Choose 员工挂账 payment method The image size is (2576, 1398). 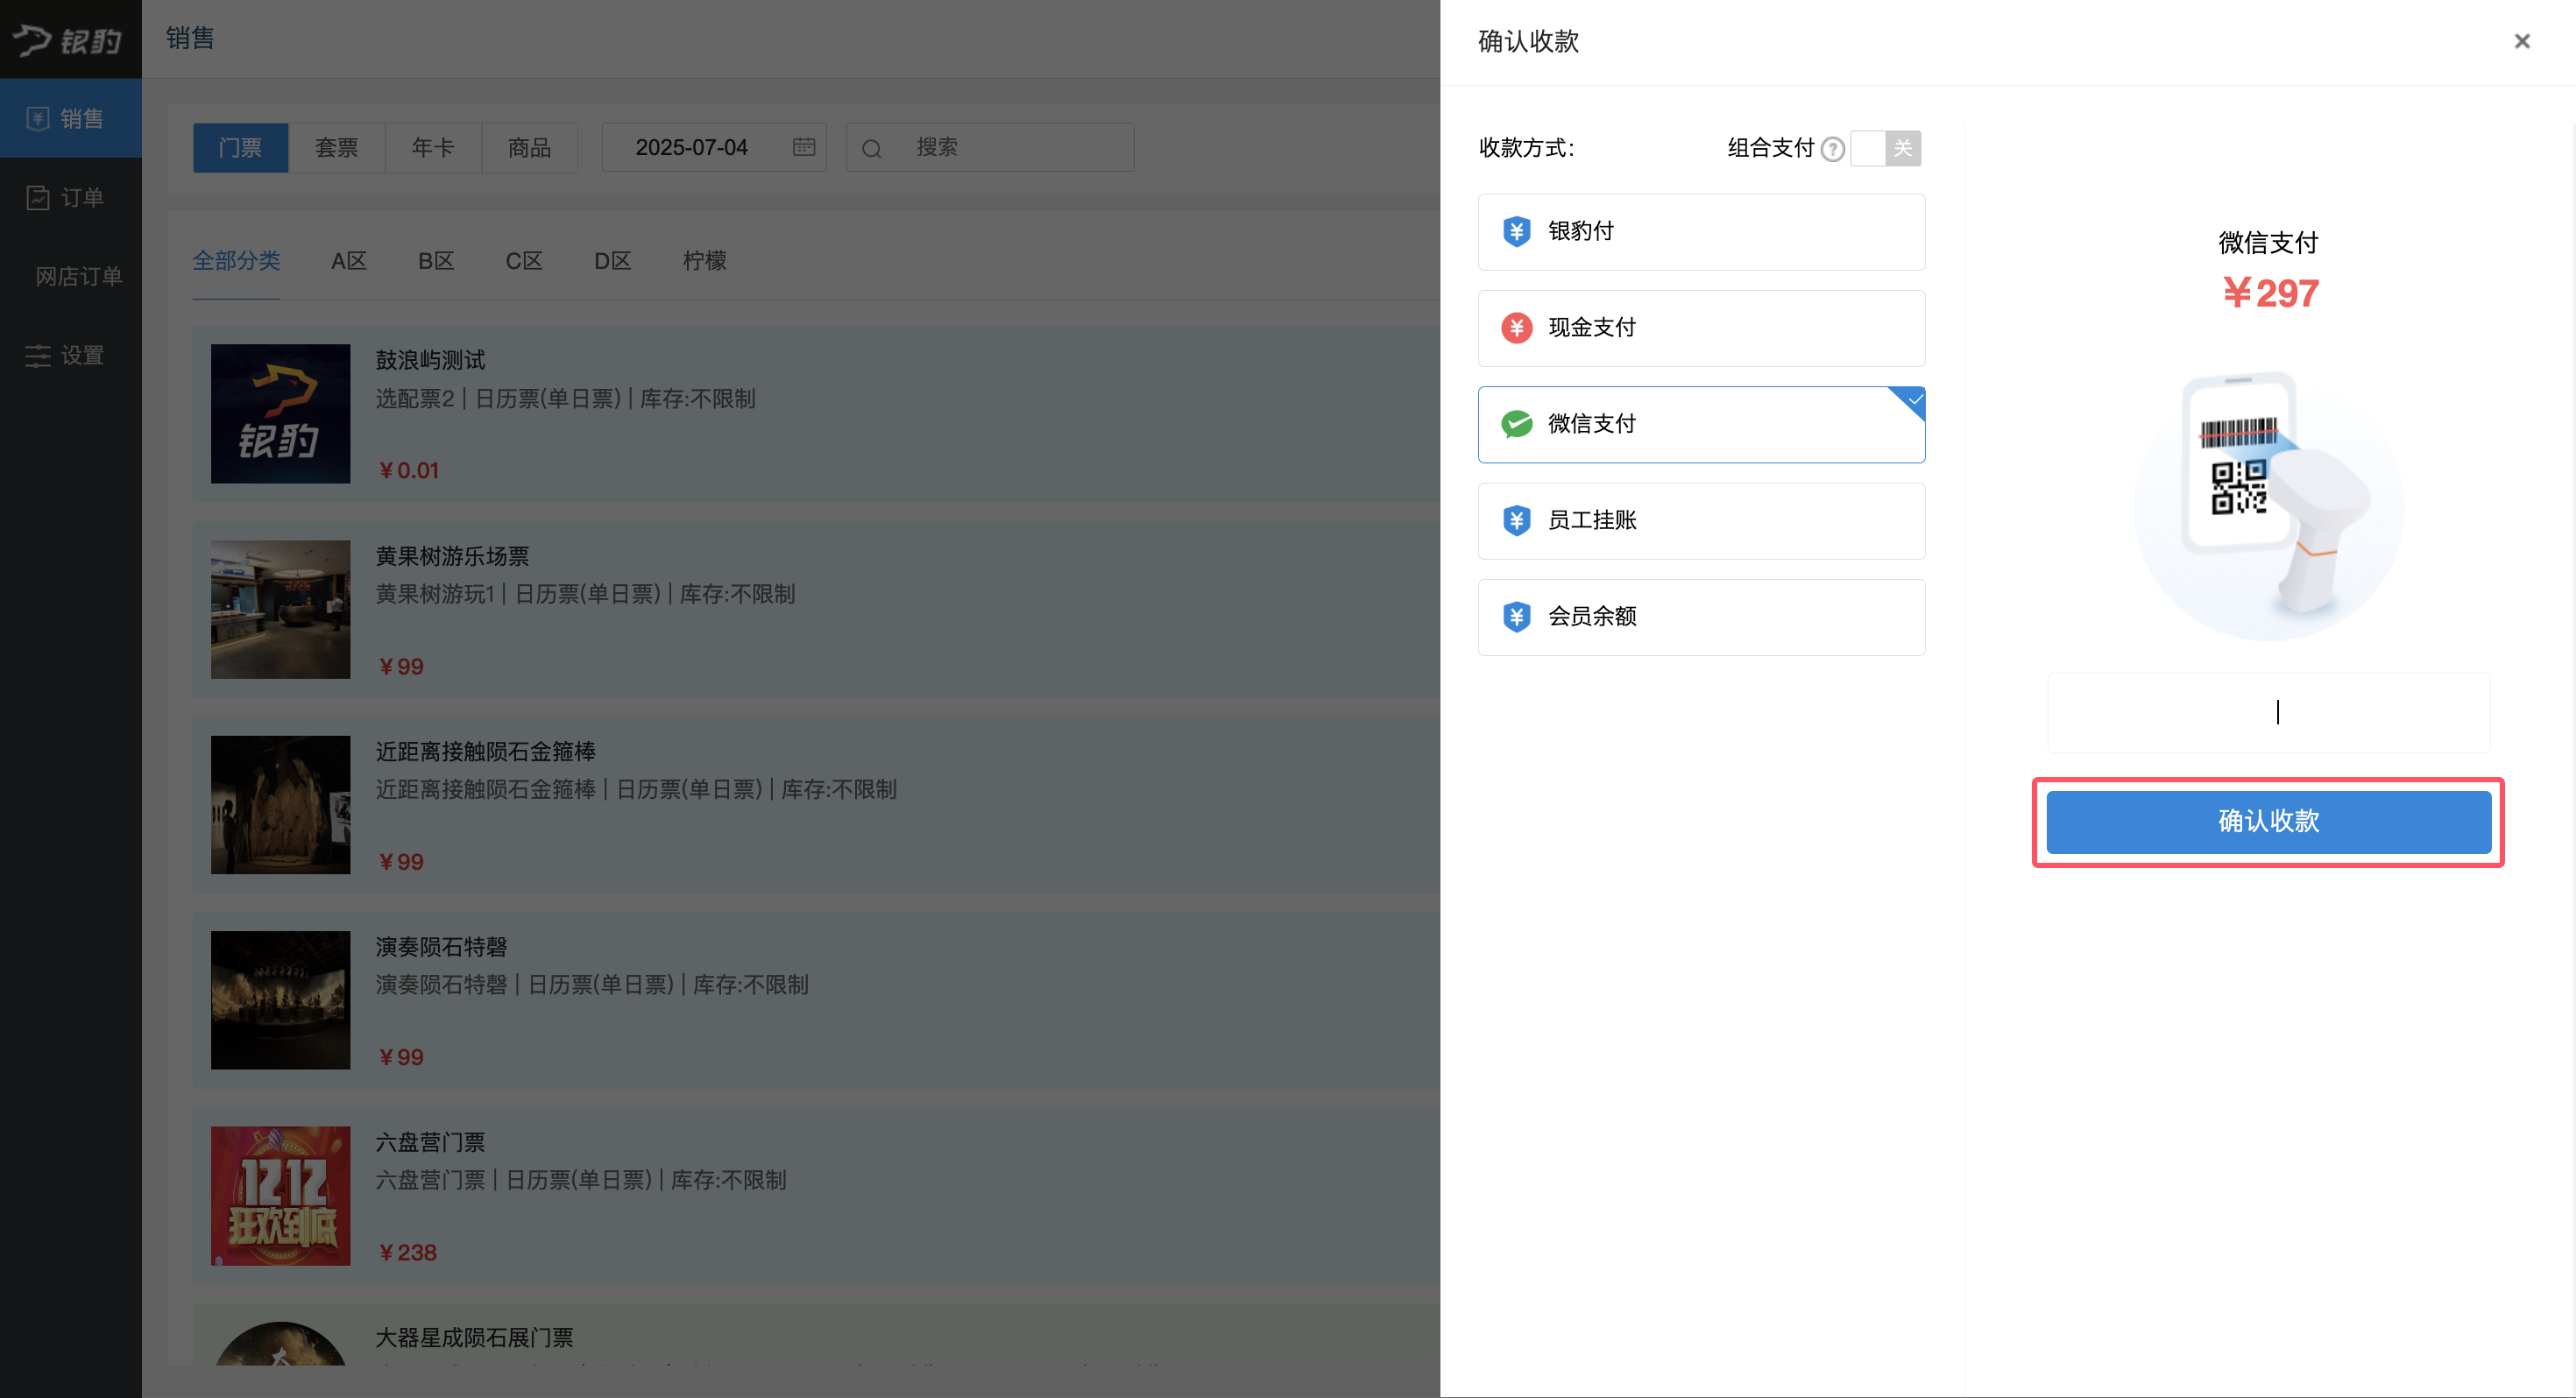(1701, 520)
